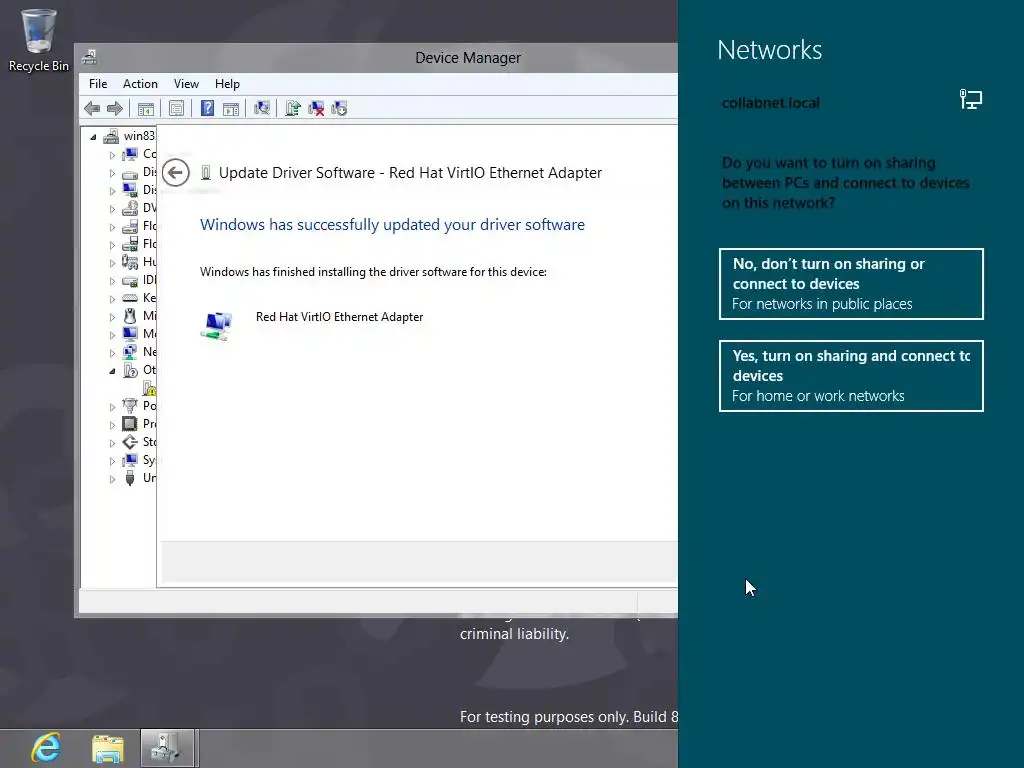The width and height of the screenshot is (1024, 768).
Task: Open the Recycle Bin desktop icon
Action: 39,40
